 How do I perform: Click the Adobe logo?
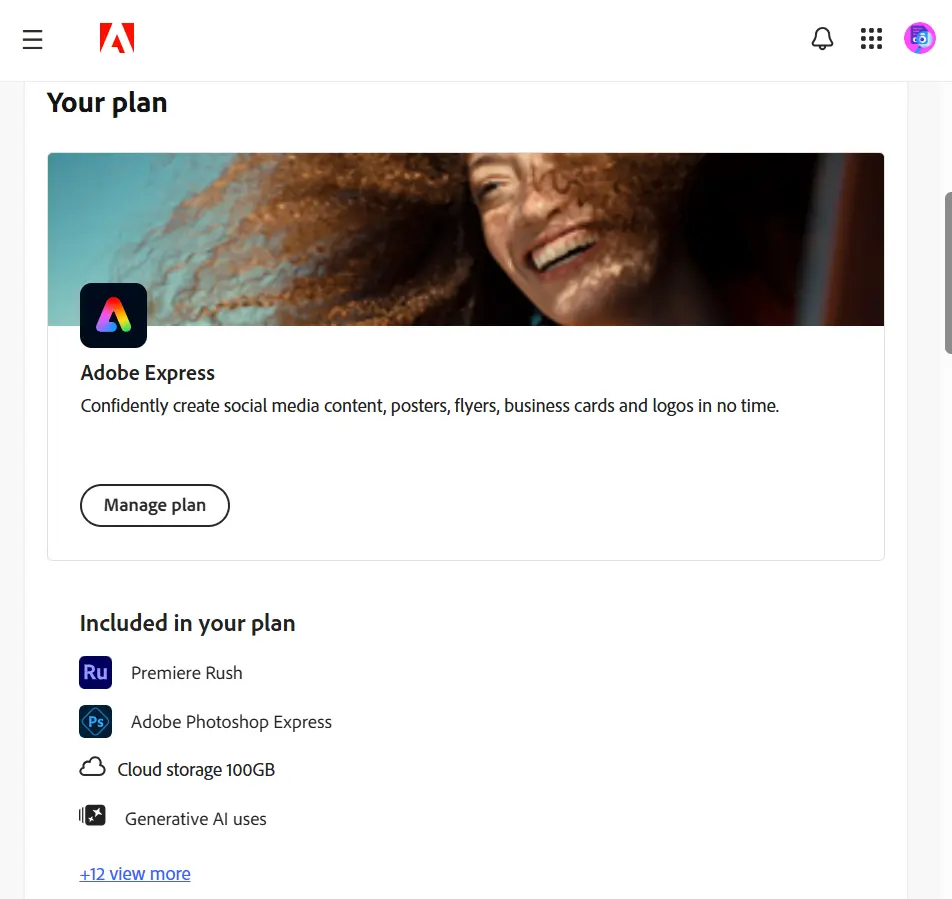pos(117,38)
